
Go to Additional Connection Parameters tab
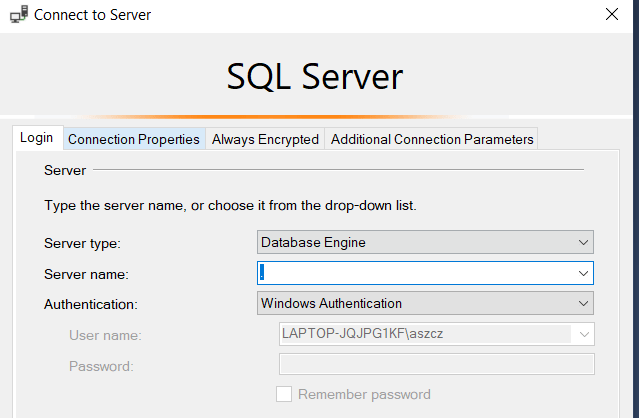tap(431, 139)
